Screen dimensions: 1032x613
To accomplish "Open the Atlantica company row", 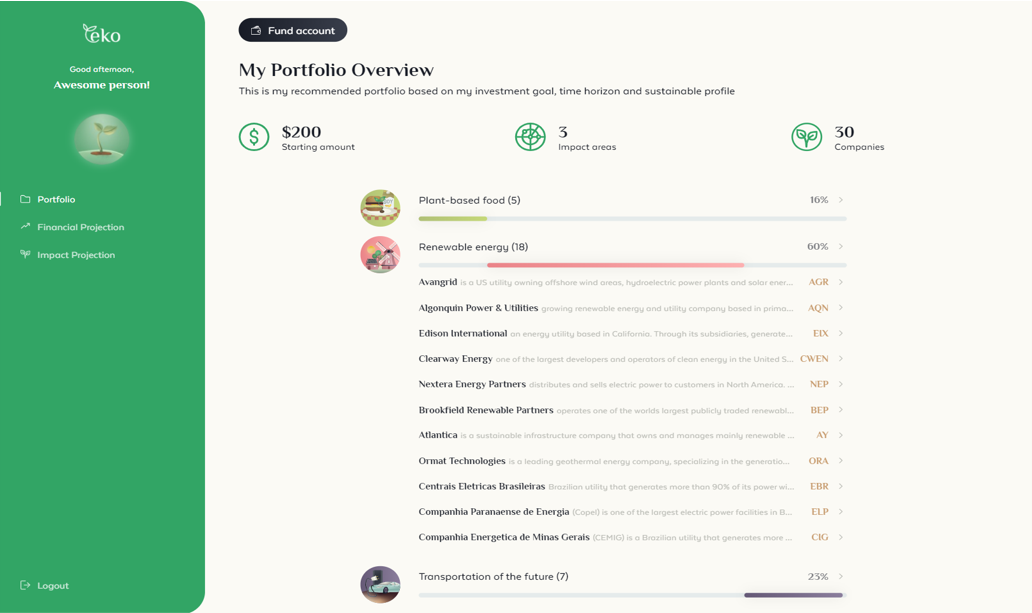I will (632, 435).
